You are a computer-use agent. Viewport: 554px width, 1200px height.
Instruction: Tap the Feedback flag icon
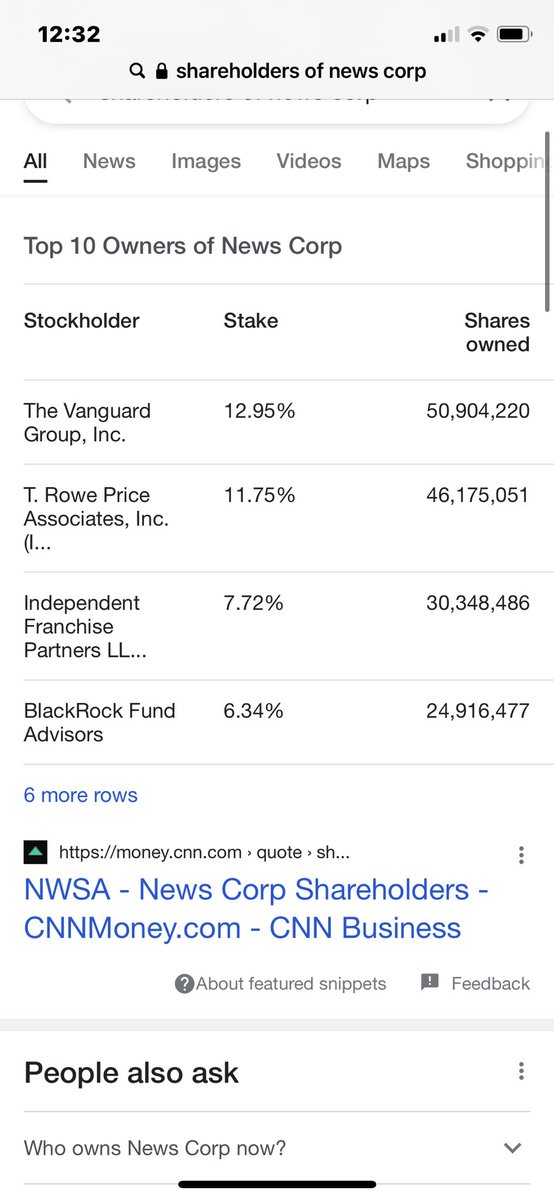point(430,982)
